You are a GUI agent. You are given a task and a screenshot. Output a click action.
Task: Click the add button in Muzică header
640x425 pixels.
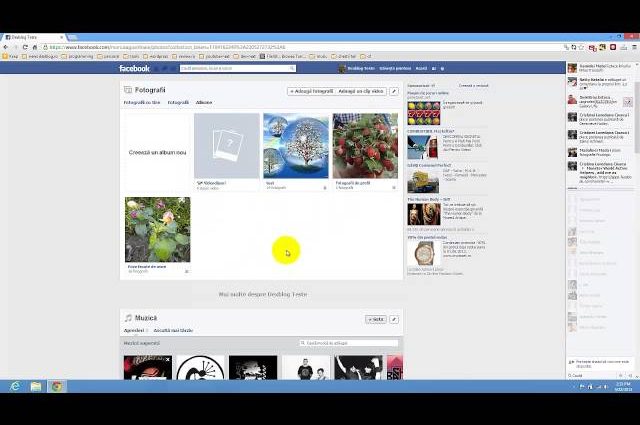tap(376, 319)
